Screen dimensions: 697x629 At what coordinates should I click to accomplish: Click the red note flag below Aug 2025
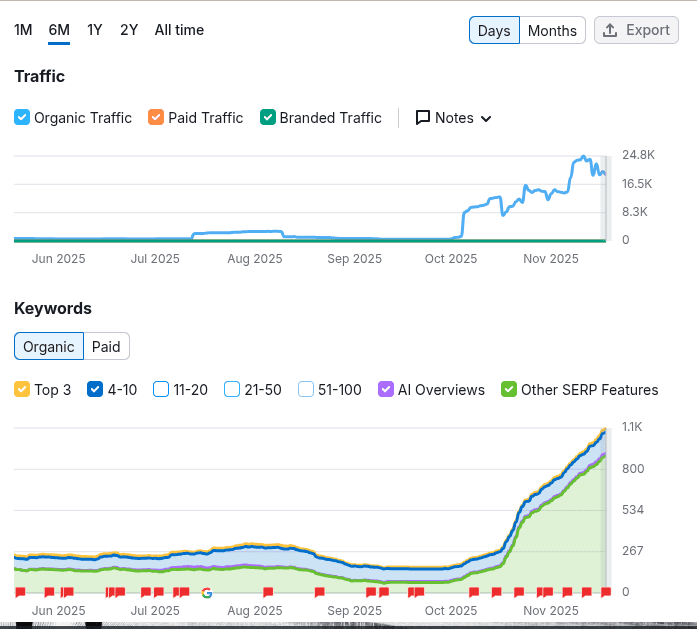tap(269, 593)
